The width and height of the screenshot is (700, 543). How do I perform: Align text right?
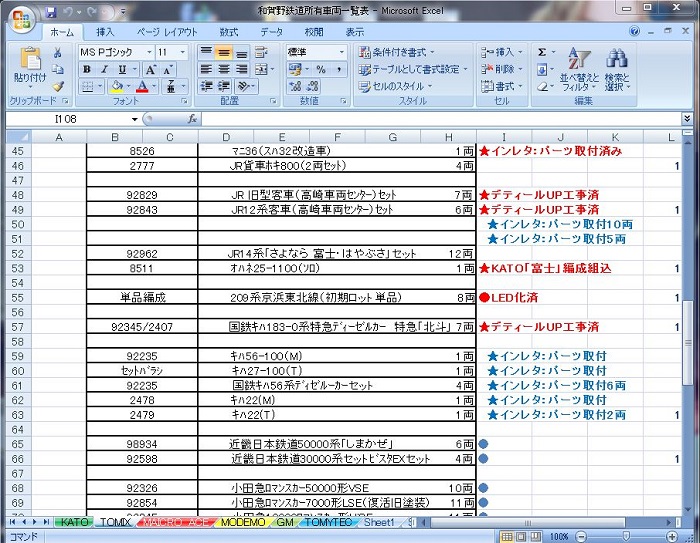(242, 69)
